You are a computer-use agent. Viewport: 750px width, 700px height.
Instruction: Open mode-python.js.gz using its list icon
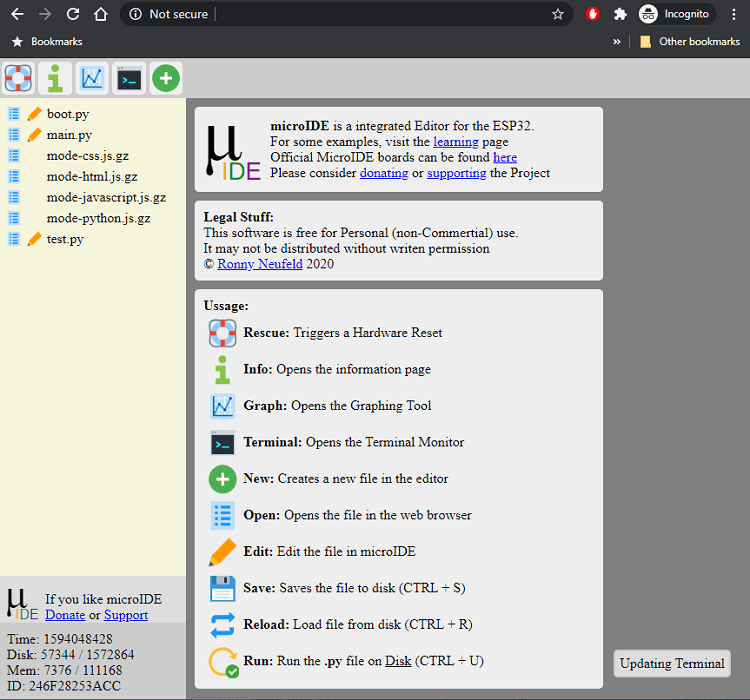14,218
